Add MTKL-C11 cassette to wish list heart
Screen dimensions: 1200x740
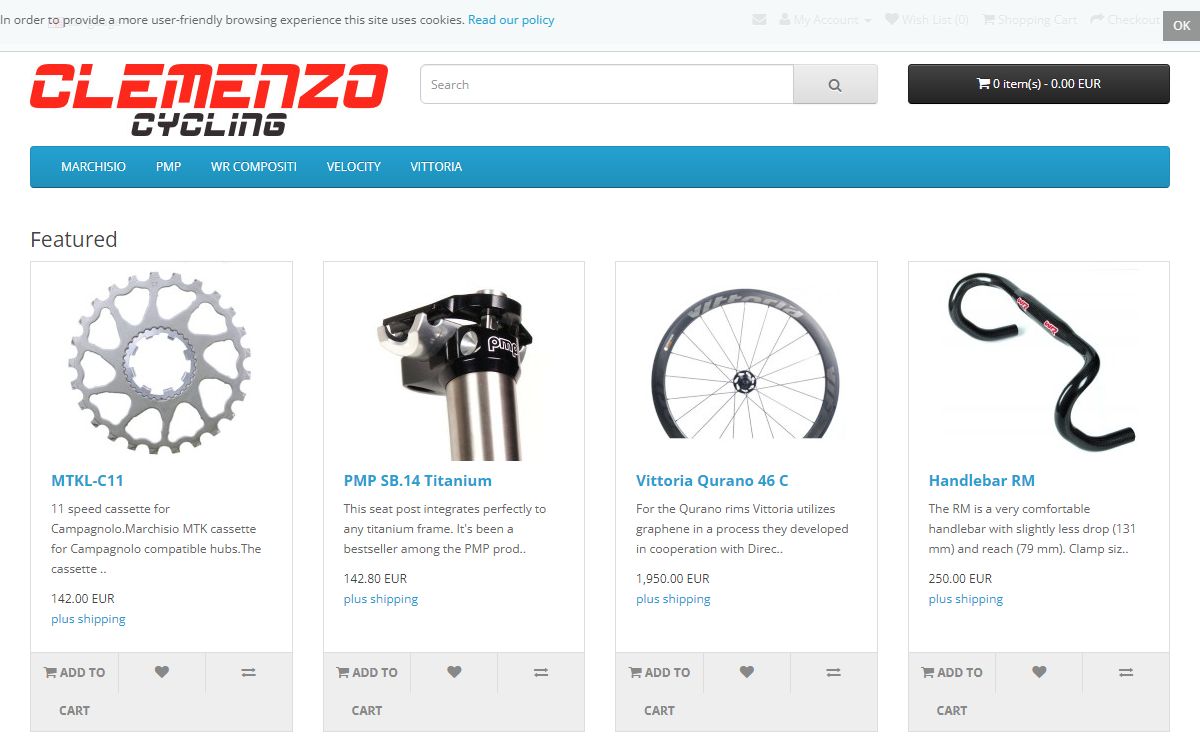[x=162, y=673]
